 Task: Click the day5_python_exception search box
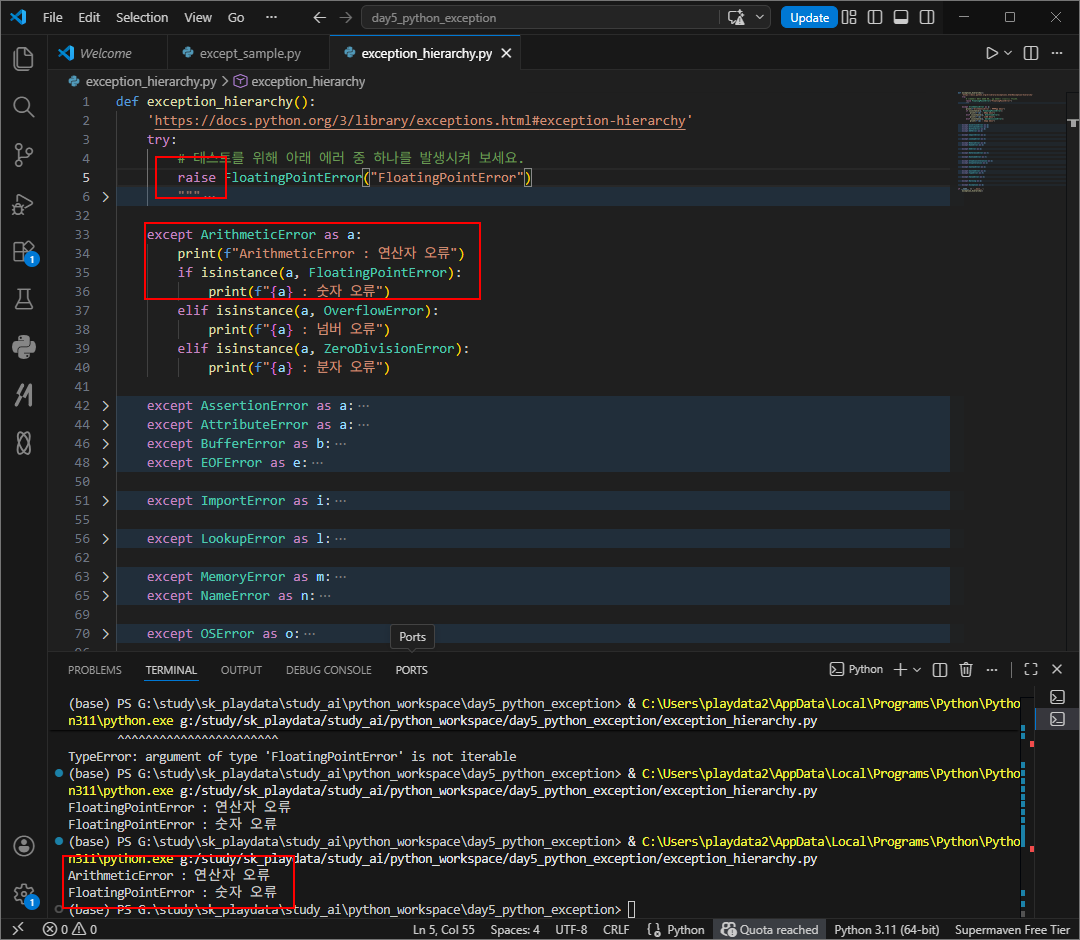(541, 18)
